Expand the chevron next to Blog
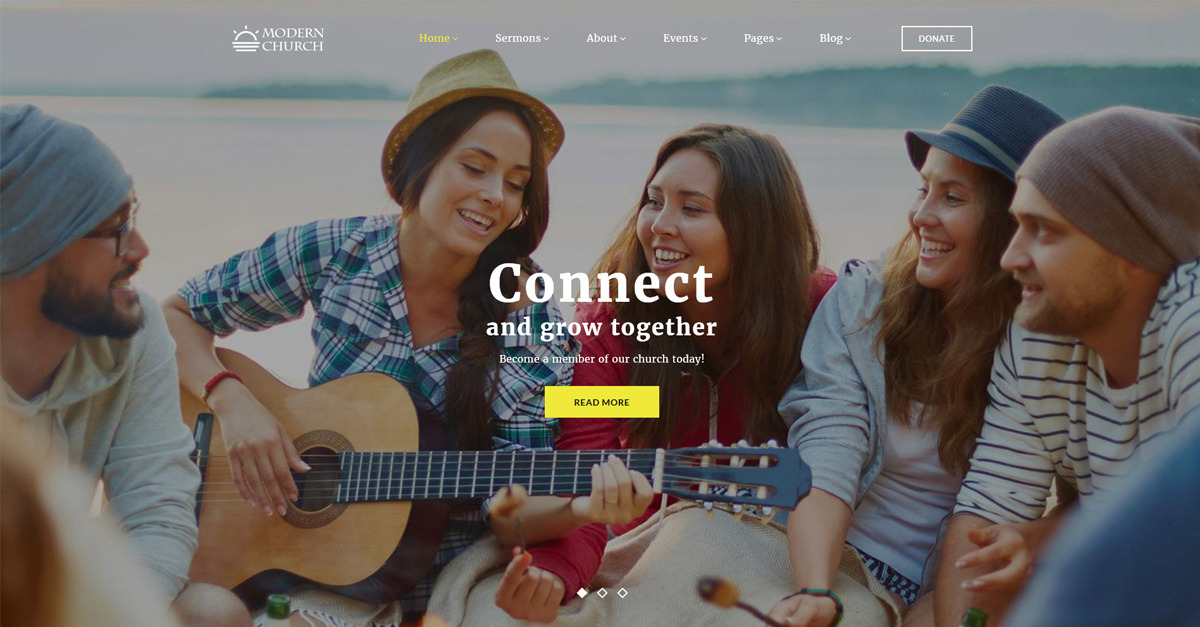The image size is (1200, 627). coord(848,39)
